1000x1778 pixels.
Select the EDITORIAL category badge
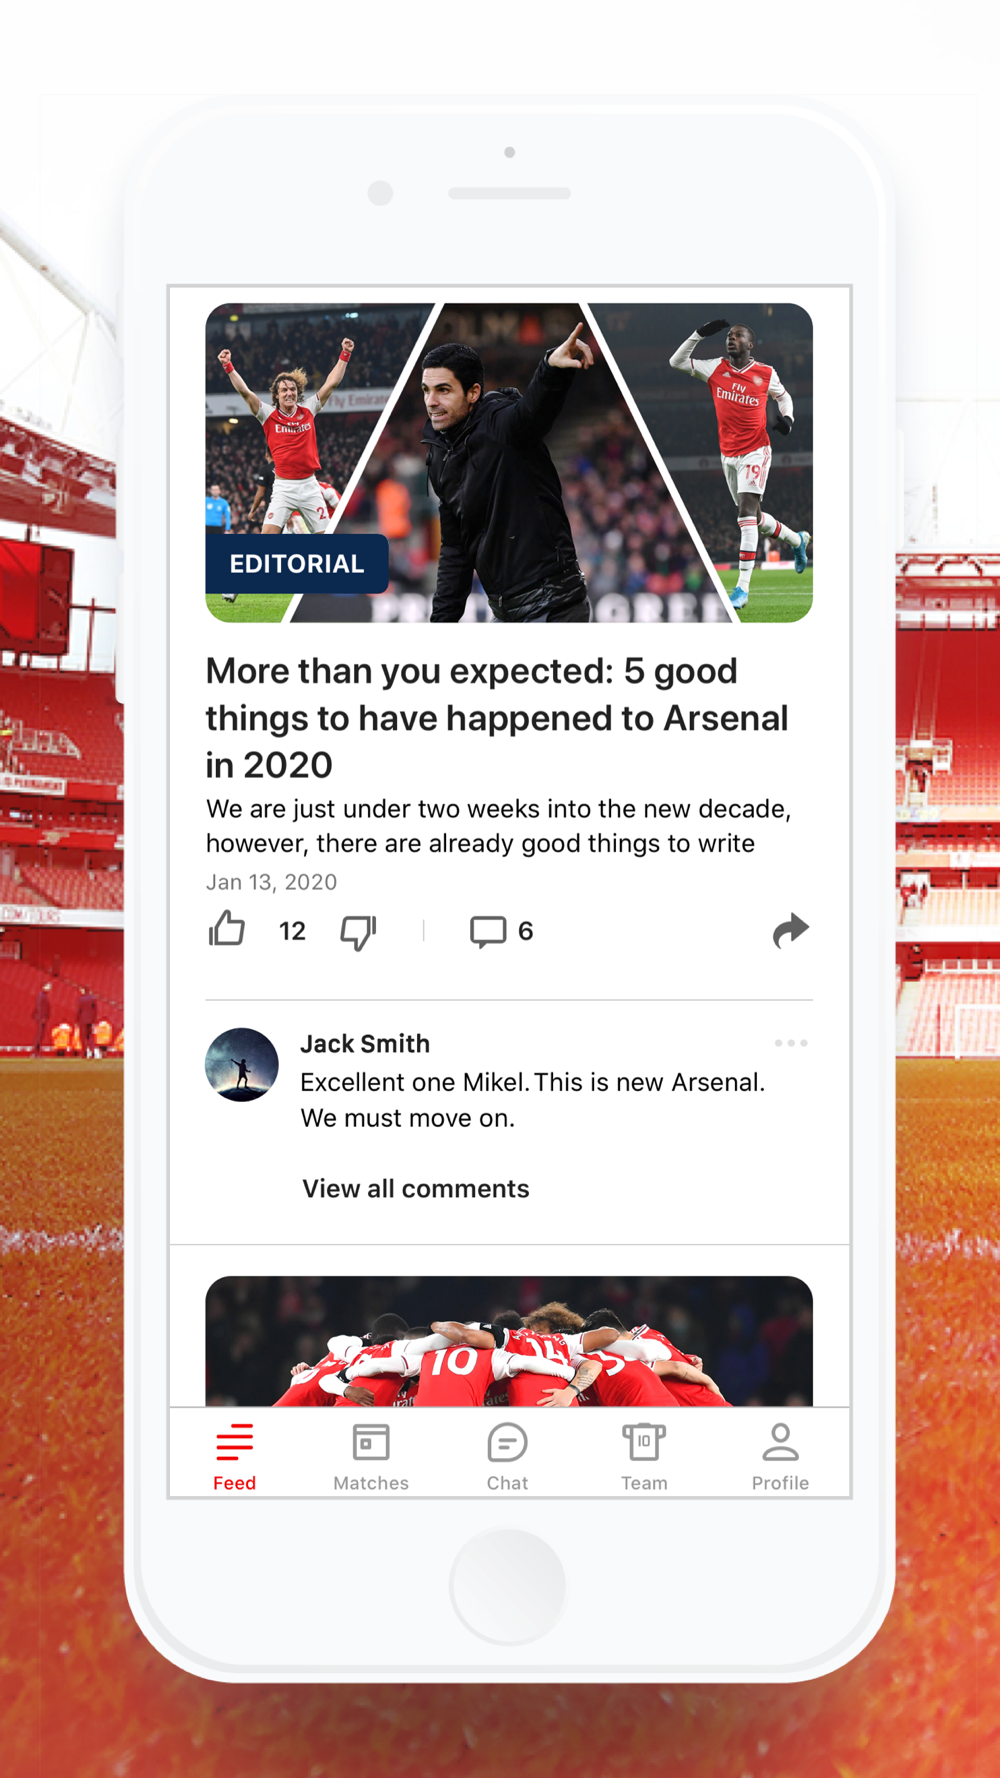pos(297,564)
